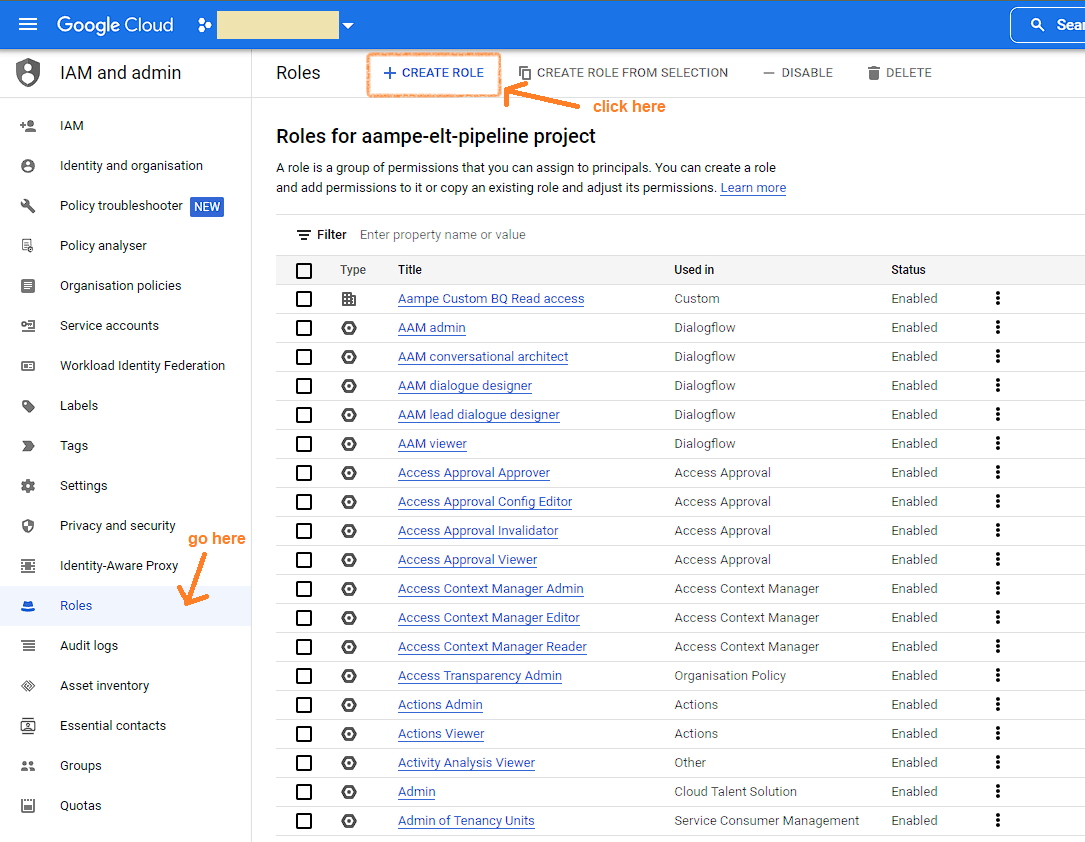This screenshot has height=842, width=1085.
Task: Click the Audit logs list icon
Action: click(28, 646)
